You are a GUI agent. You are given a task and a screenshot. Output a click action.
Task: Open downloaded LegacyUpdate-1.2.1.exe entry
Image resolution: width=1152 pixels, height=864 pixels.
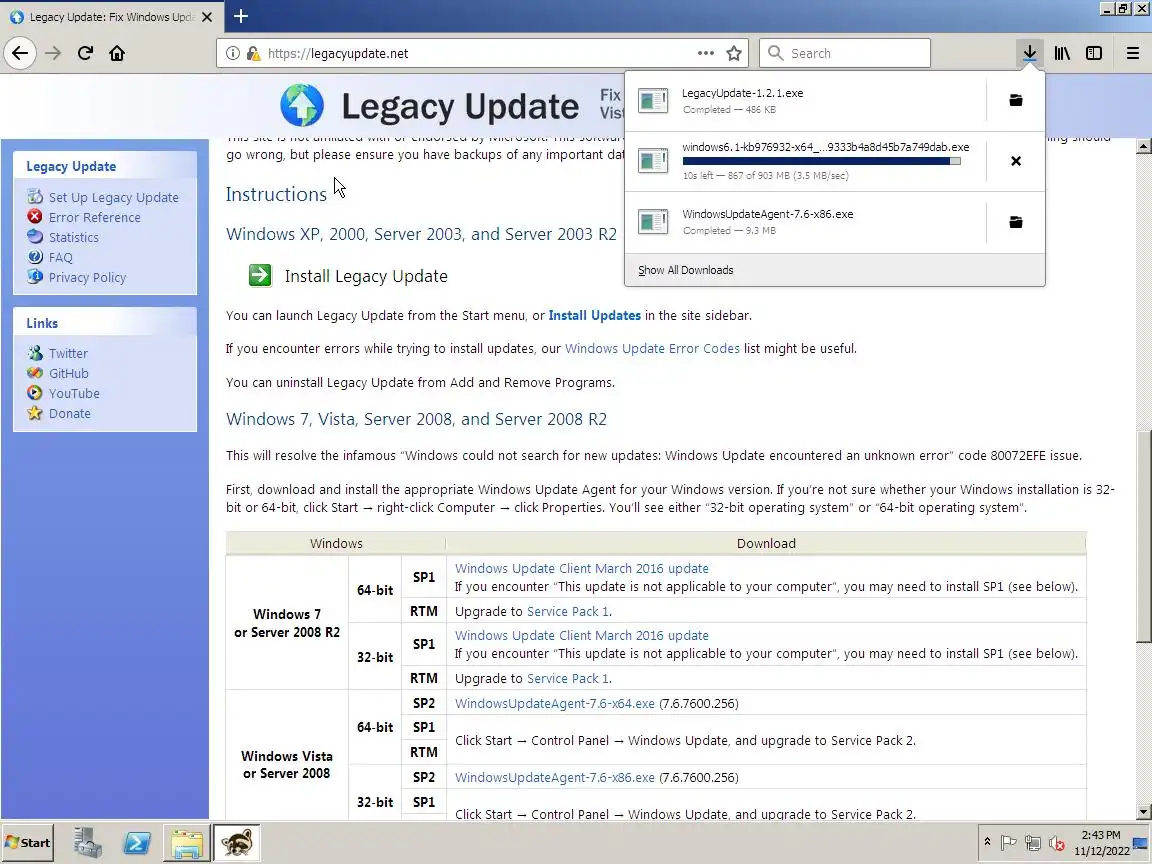tap(806, 101)
